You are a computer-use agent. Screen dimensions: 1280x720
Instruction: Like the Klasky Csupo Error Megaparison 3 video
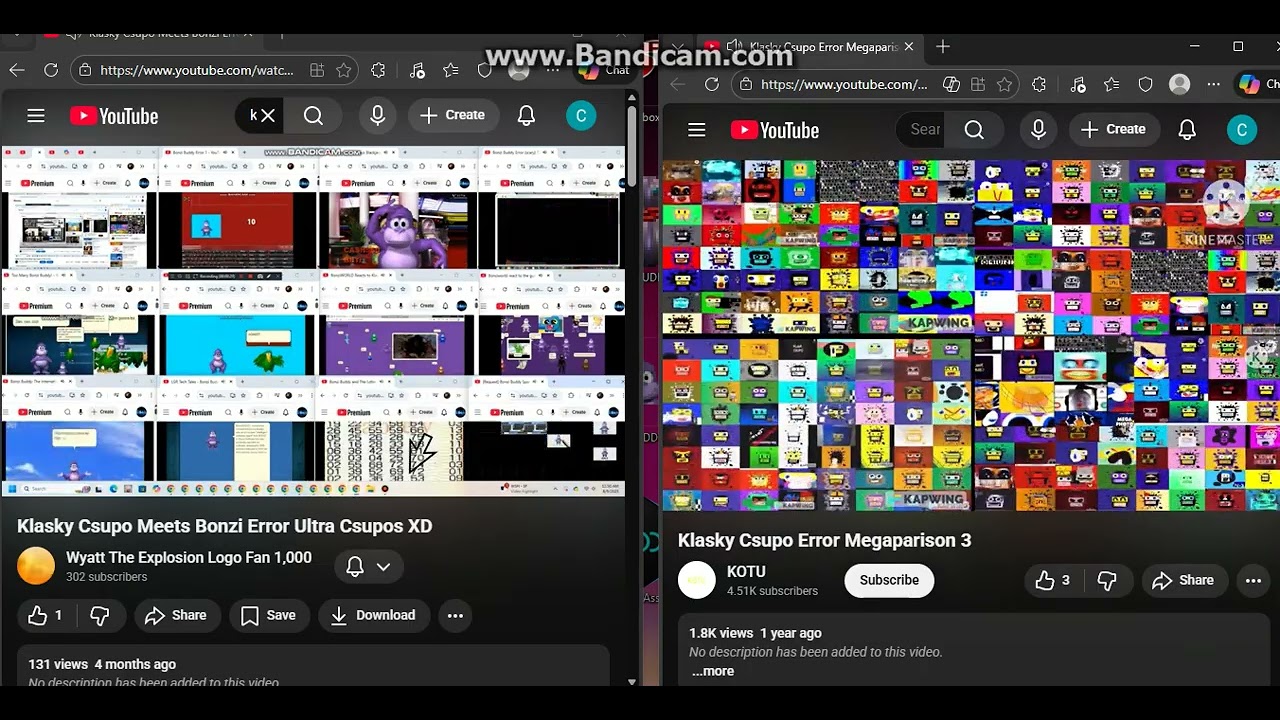(1054, 581)
